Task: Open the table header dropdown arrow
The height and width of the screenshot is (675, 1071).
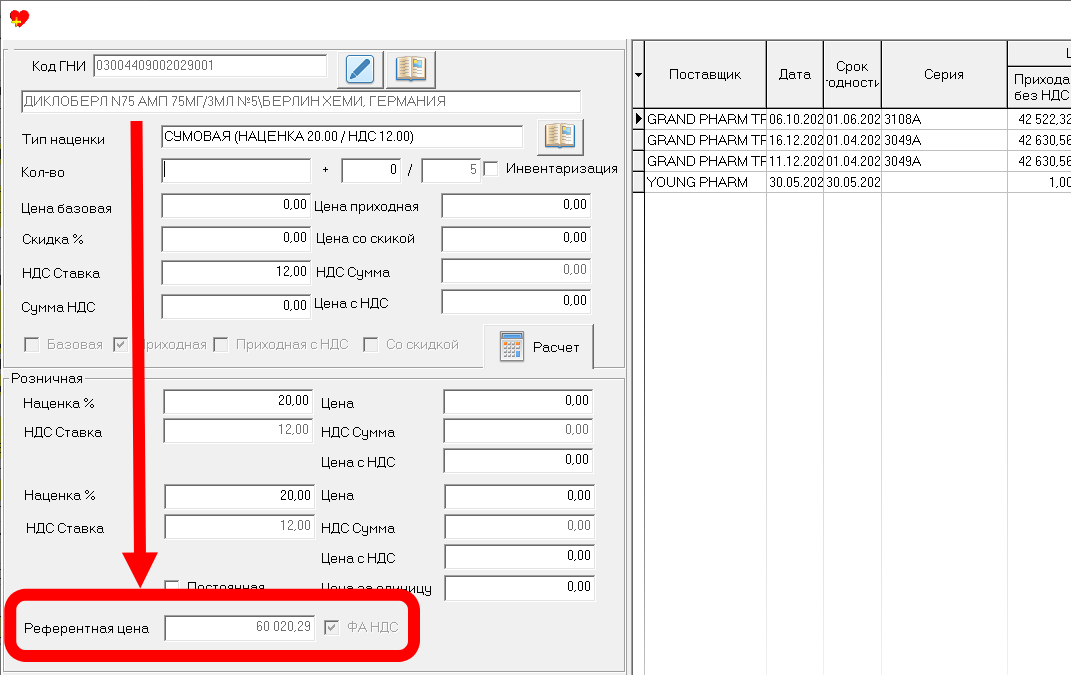Action: click(638, 74)
